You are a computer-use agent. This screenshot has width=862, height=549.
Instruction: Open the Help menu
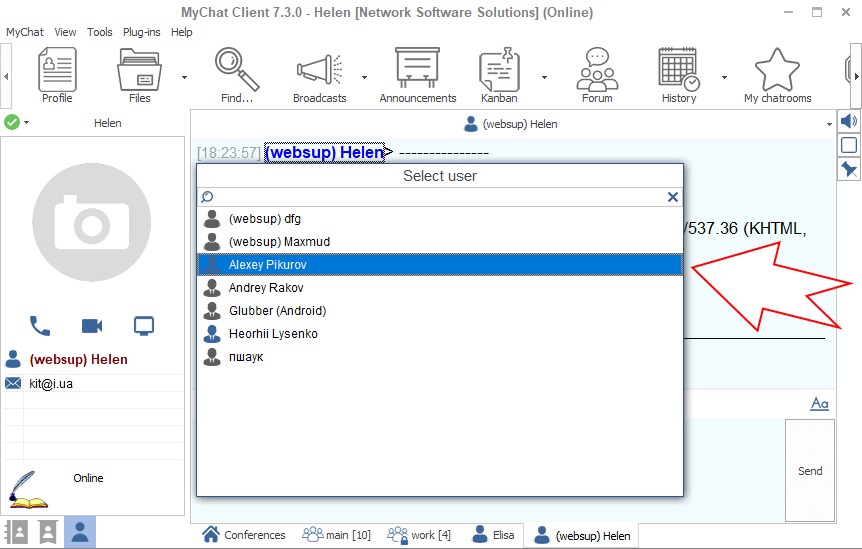tap(181, 32)
